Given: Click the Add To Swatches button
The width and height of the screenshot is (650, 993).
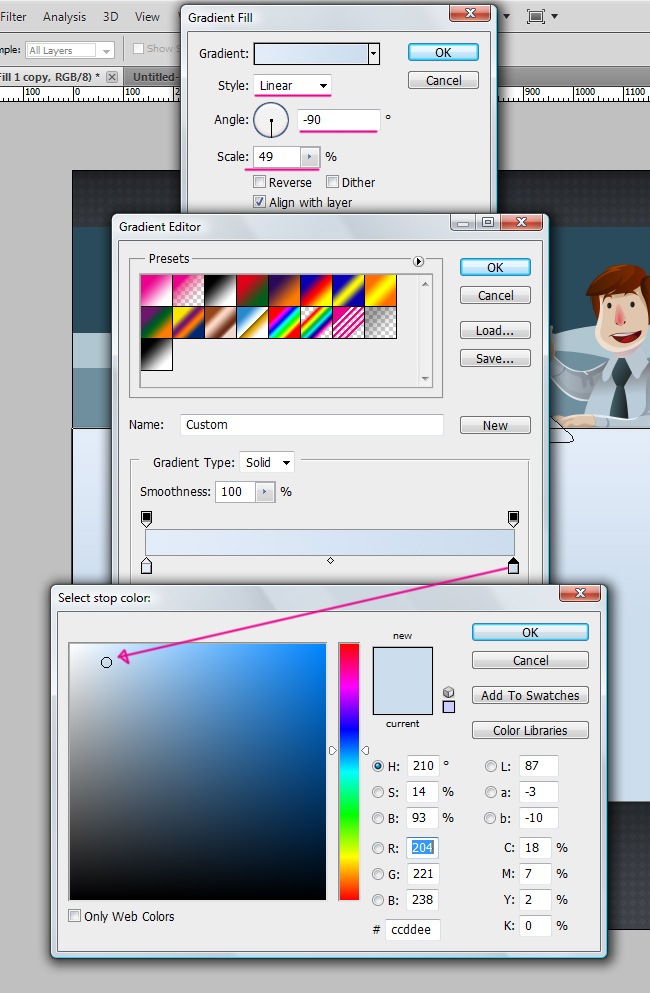Looking at the screenshot, I should pyautogui.click(x=530, y=695).
